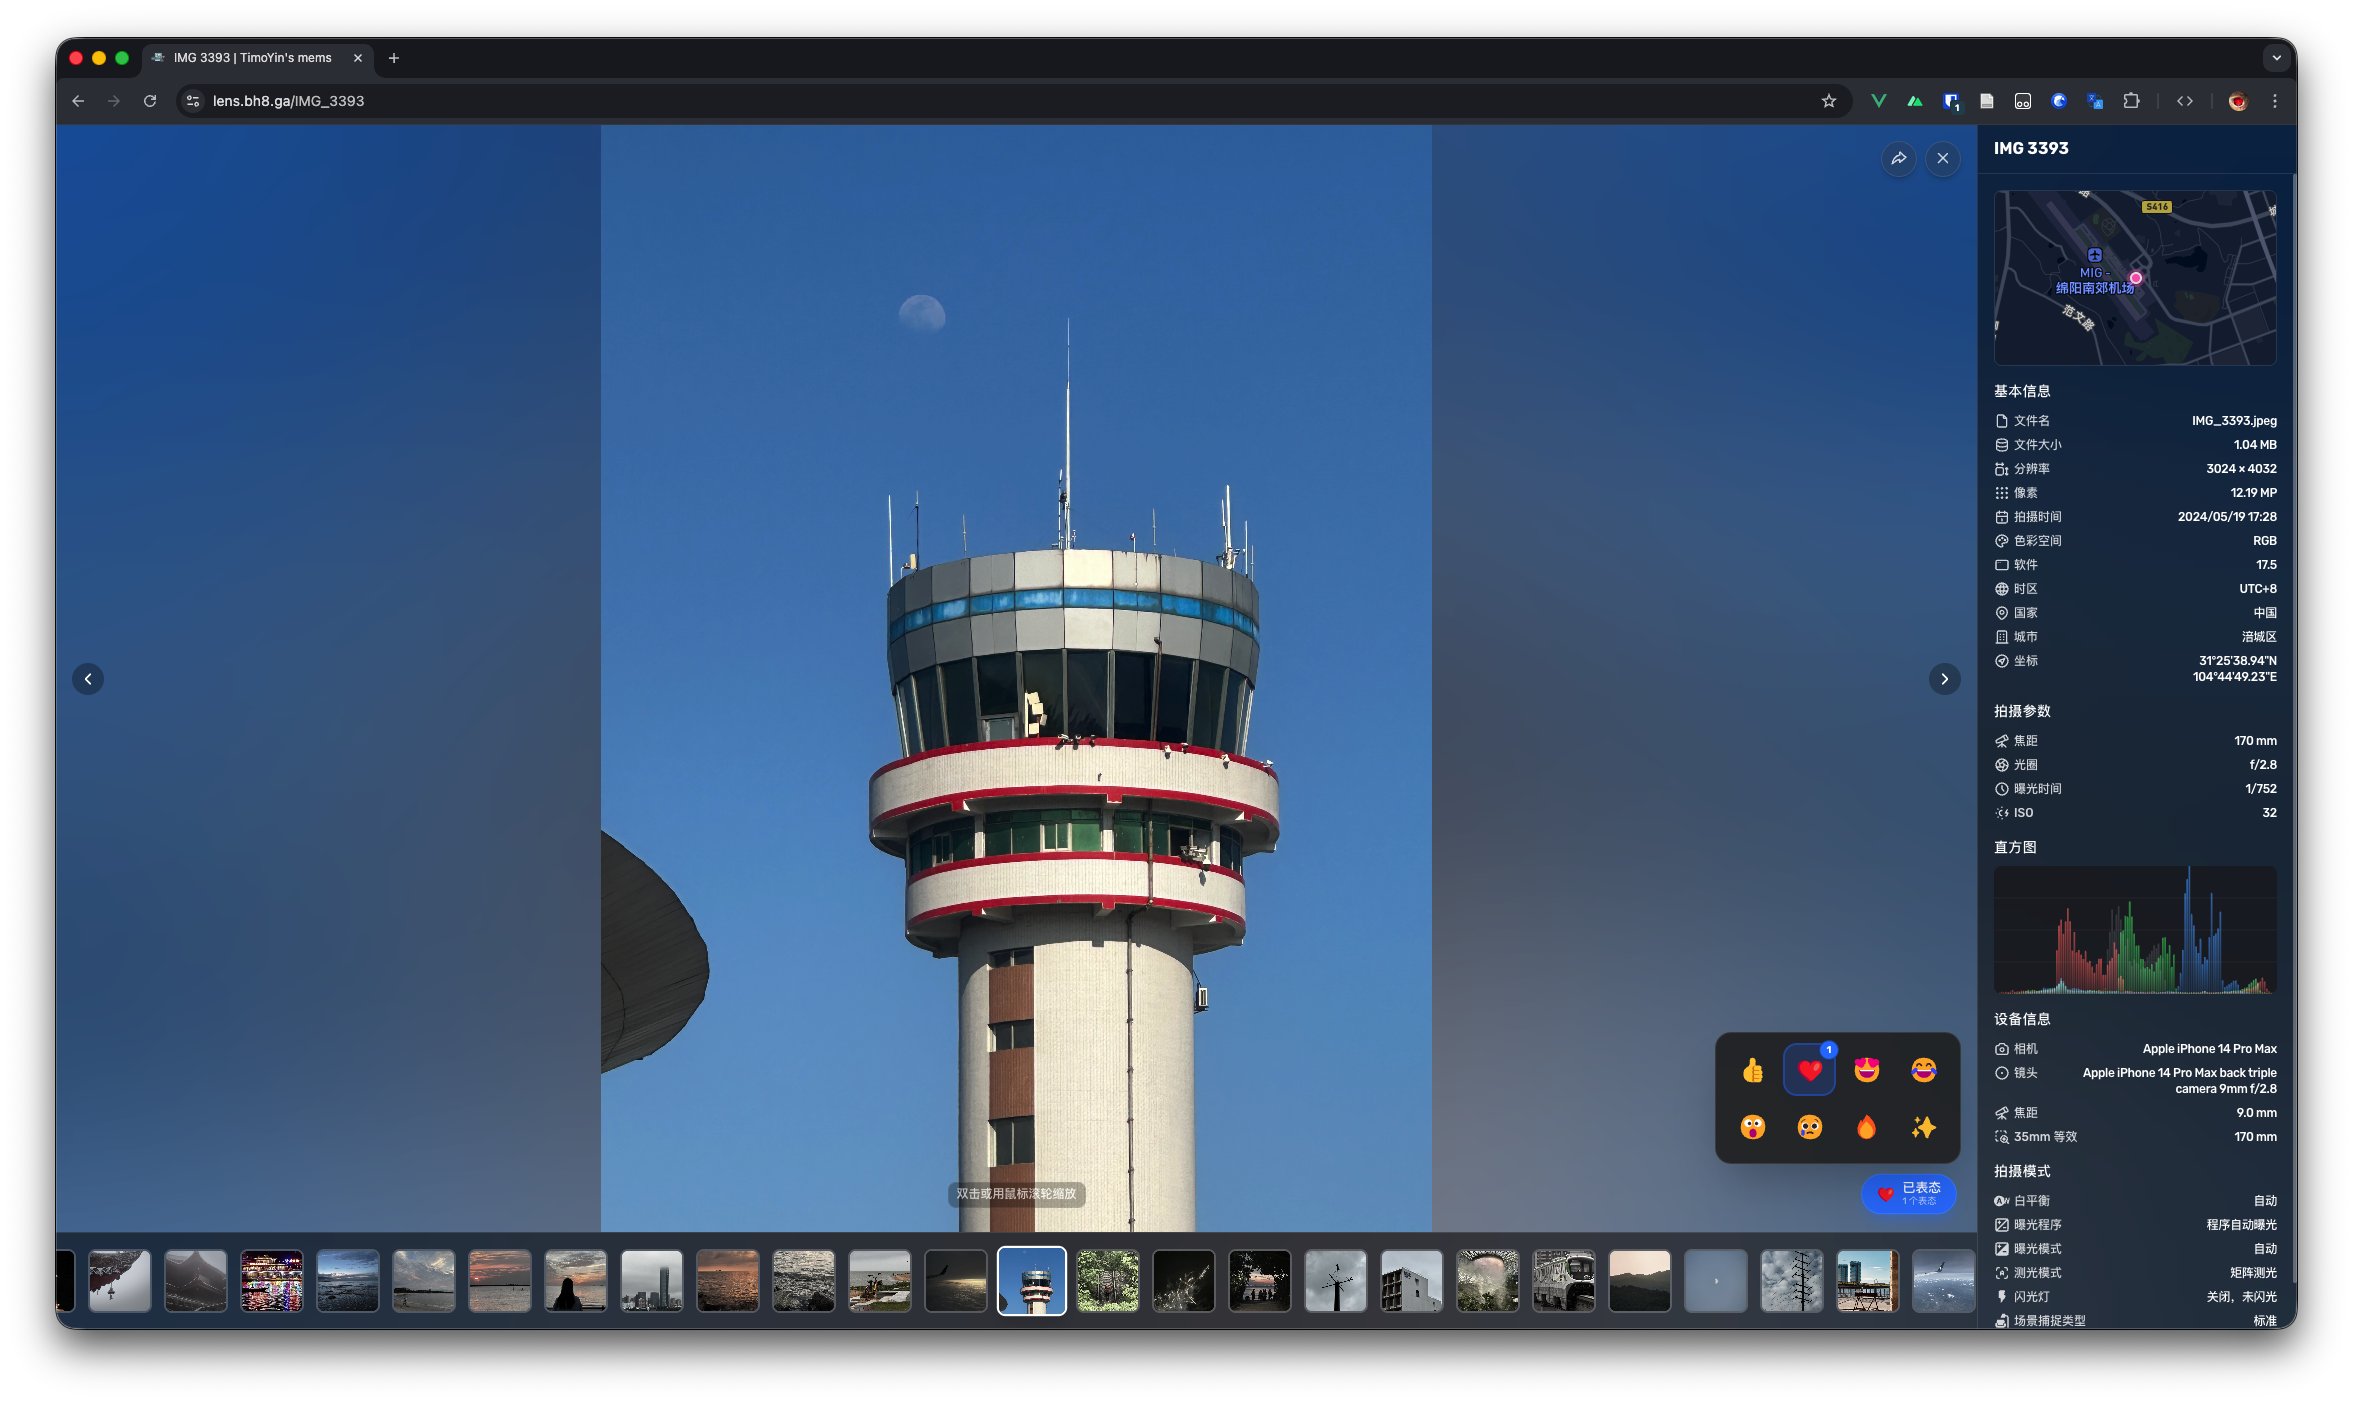Screen dimensions: 2353x1403
Task: Toggle the 已表态 reaction button
Action: (x=1908, y=1193)
